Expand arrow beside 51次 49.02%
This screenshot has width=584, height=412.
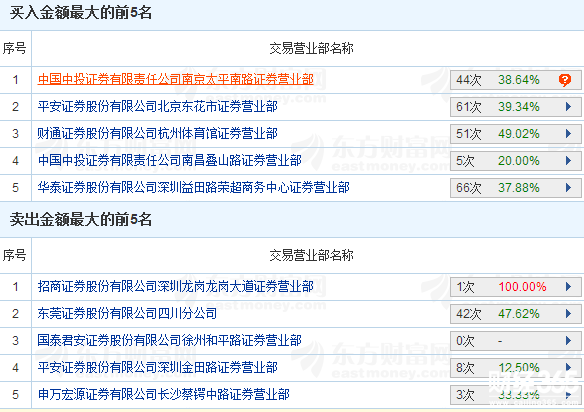tap(568, 134)
